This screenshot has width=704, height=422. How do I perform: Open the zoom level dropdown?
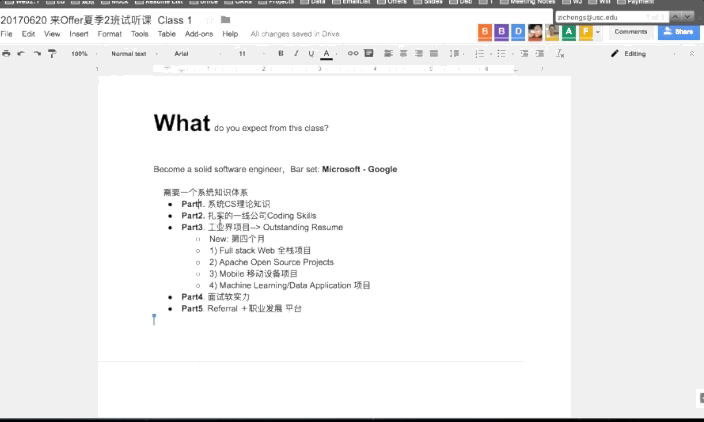pos(84,53)
